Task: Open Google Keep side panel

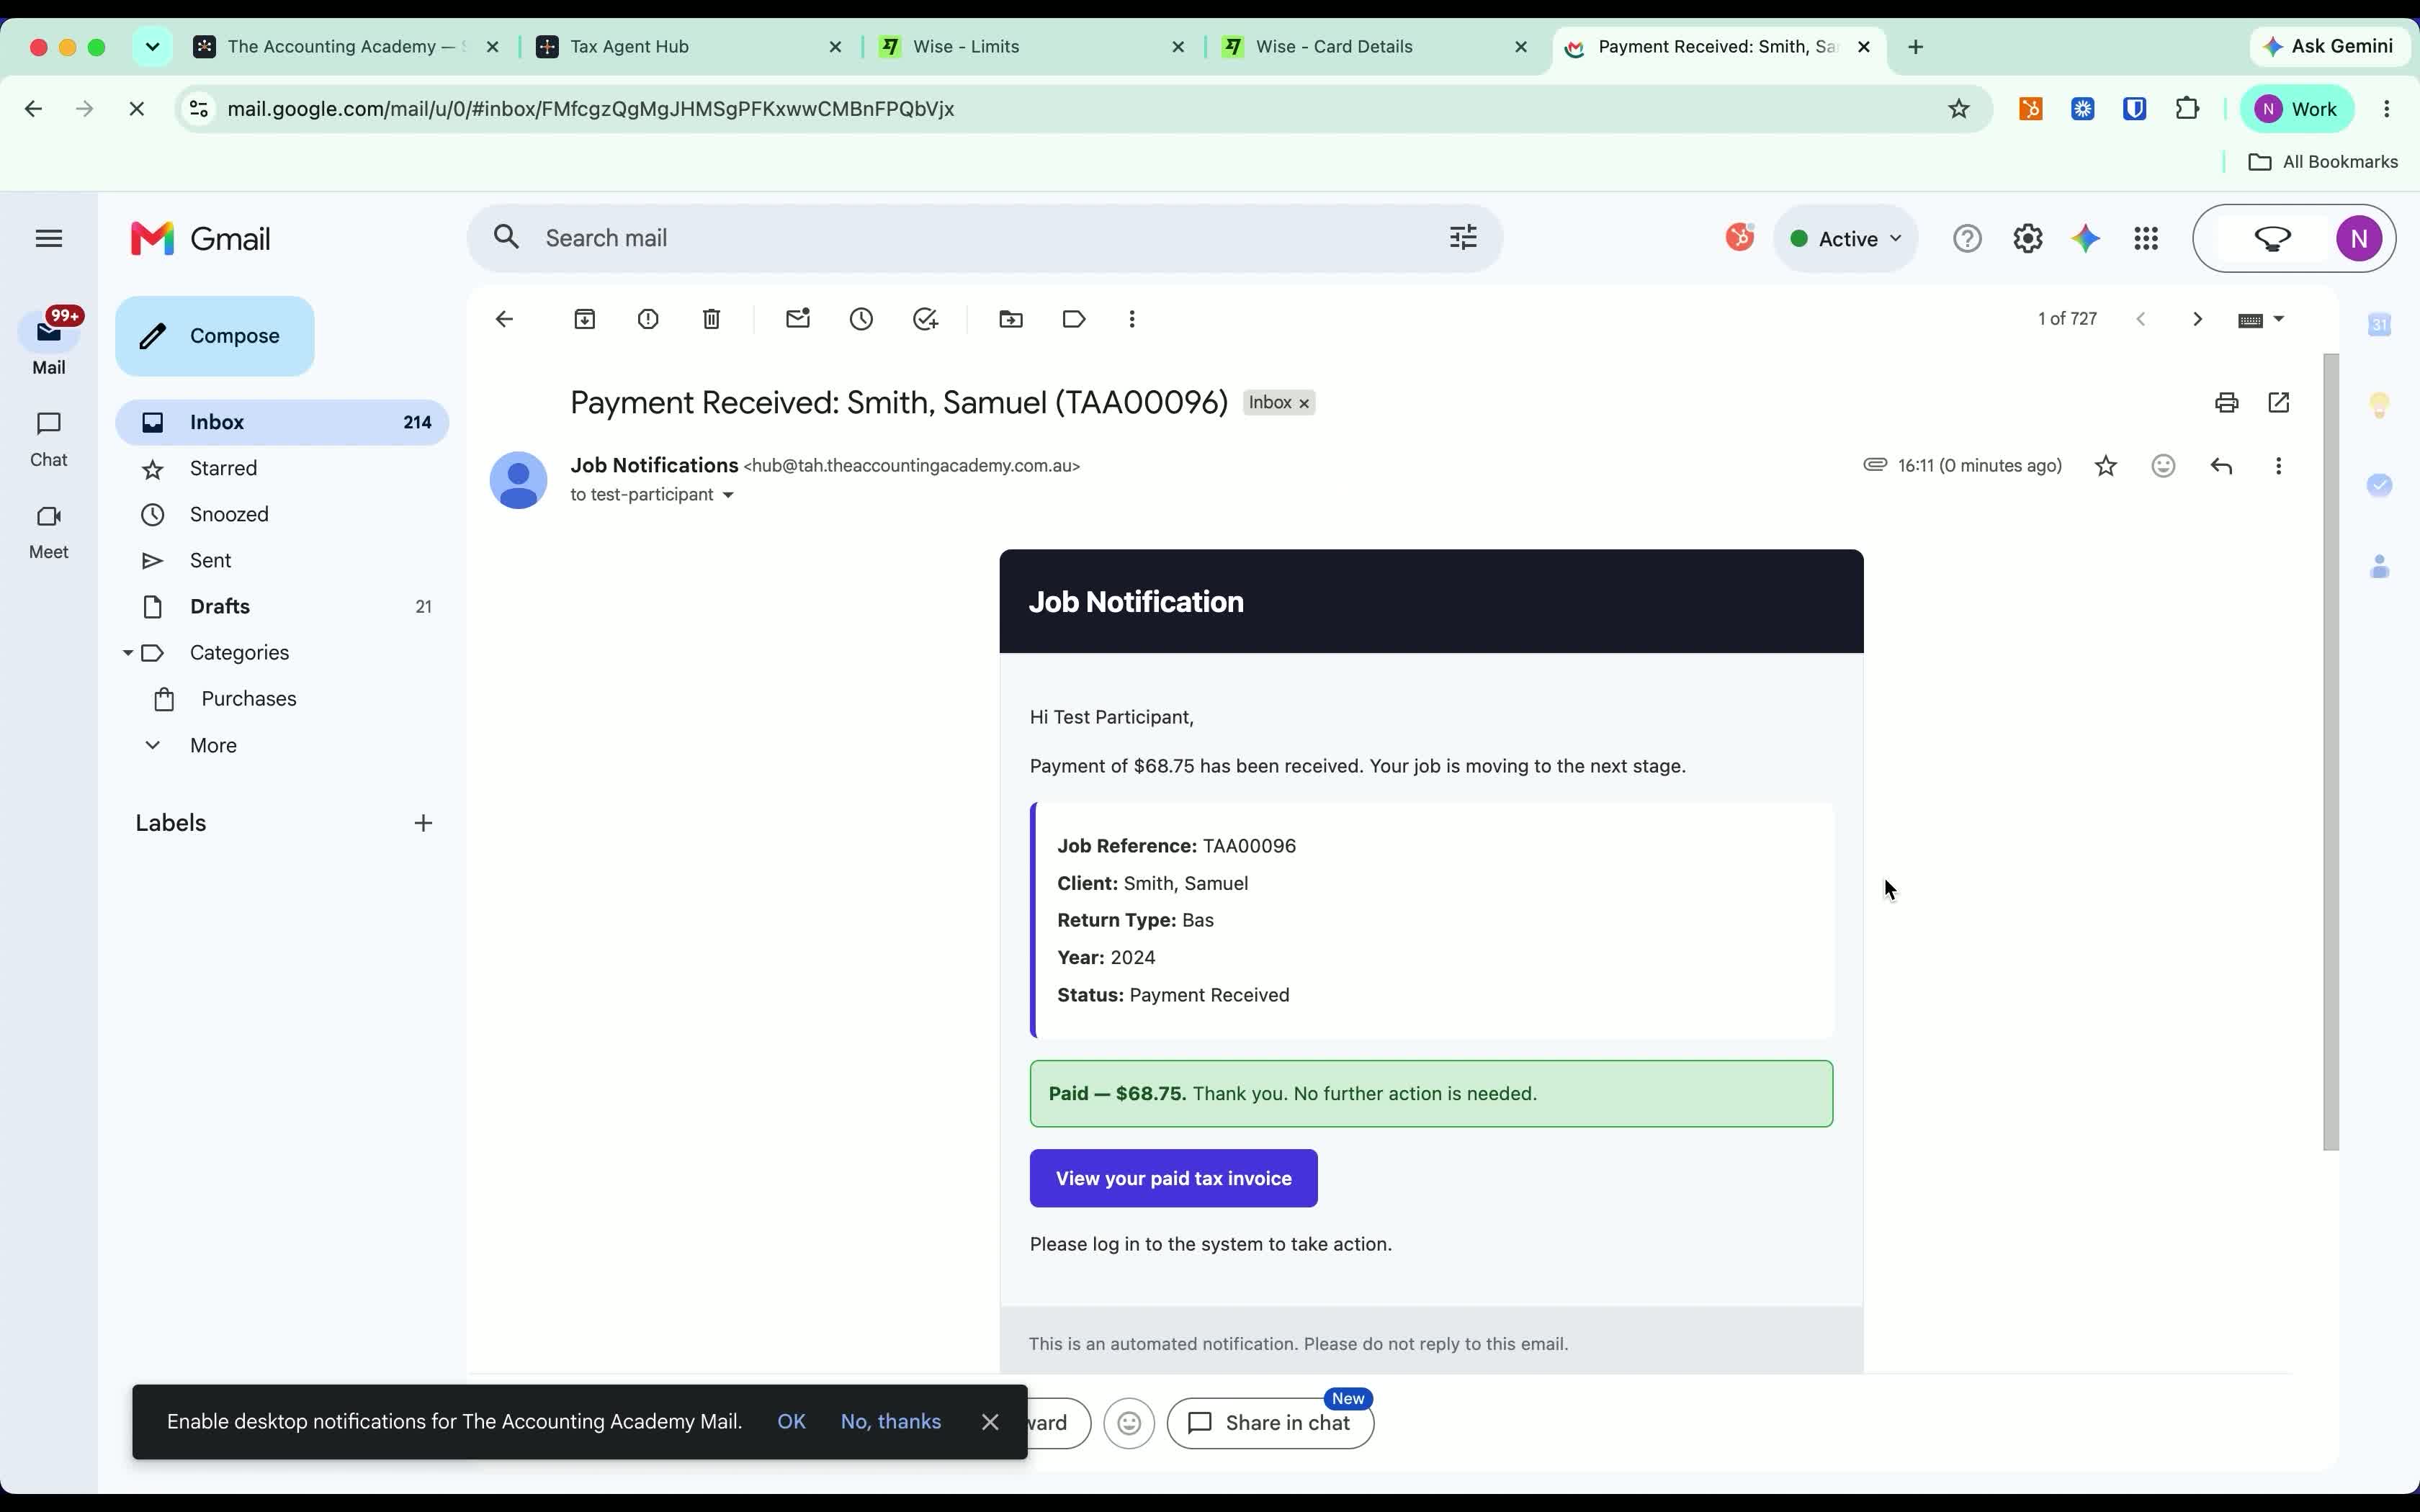Action: 2379,404
